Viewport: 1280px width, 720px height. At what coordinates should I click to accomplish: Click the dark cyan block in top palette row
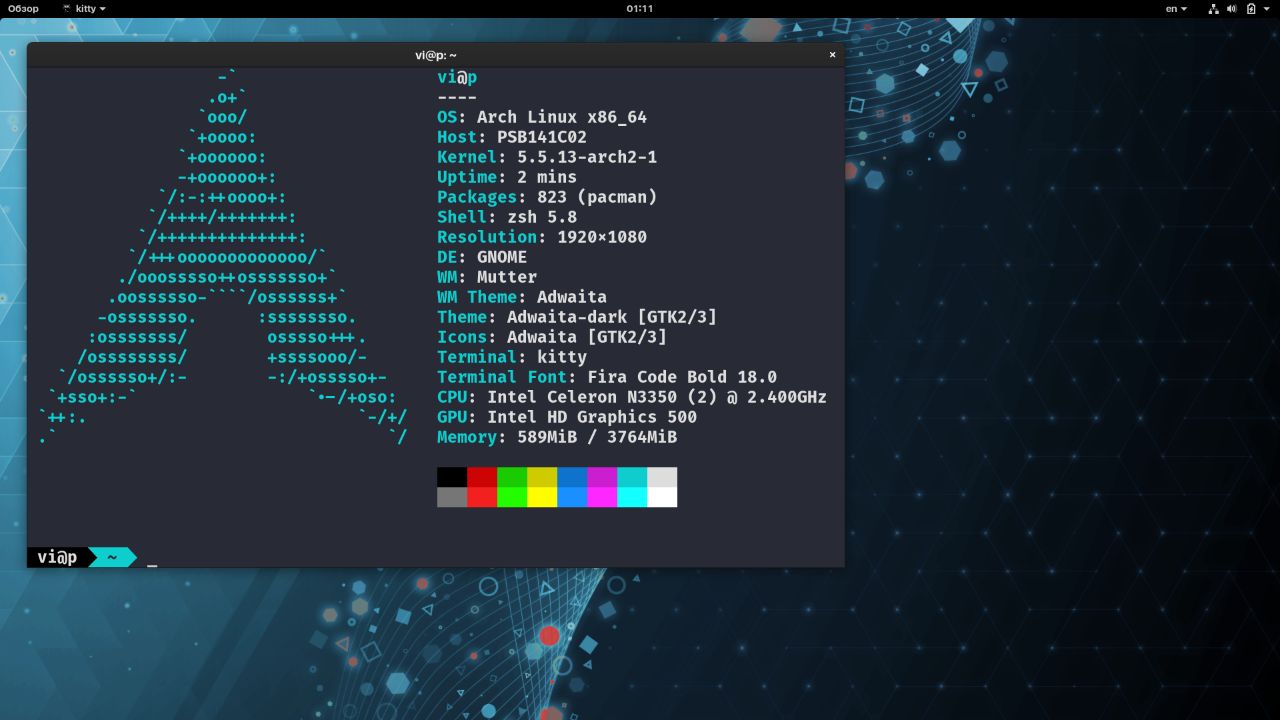point(632,477)
